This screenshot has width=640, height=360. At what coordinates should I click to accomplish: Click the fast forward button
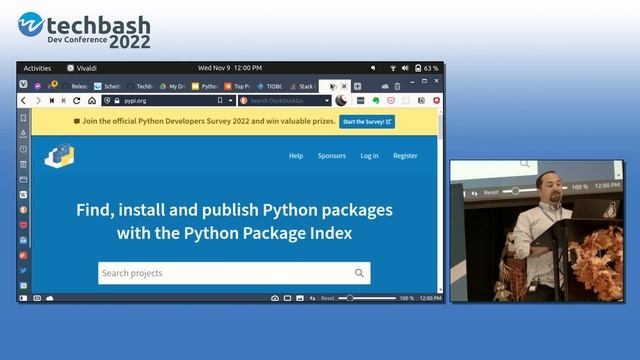point(64,100)
